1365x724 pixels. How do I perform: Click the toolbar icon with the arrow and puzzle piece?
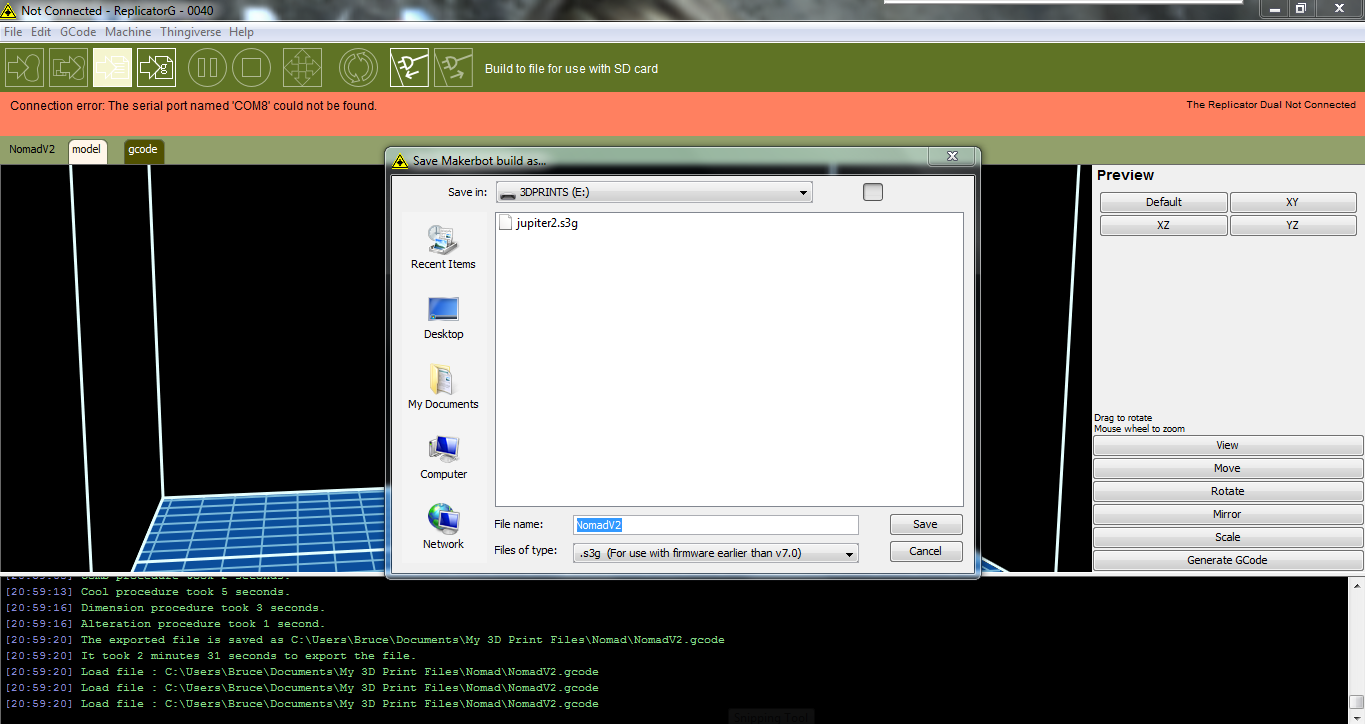pyautogui.click(x=69, y=68)
